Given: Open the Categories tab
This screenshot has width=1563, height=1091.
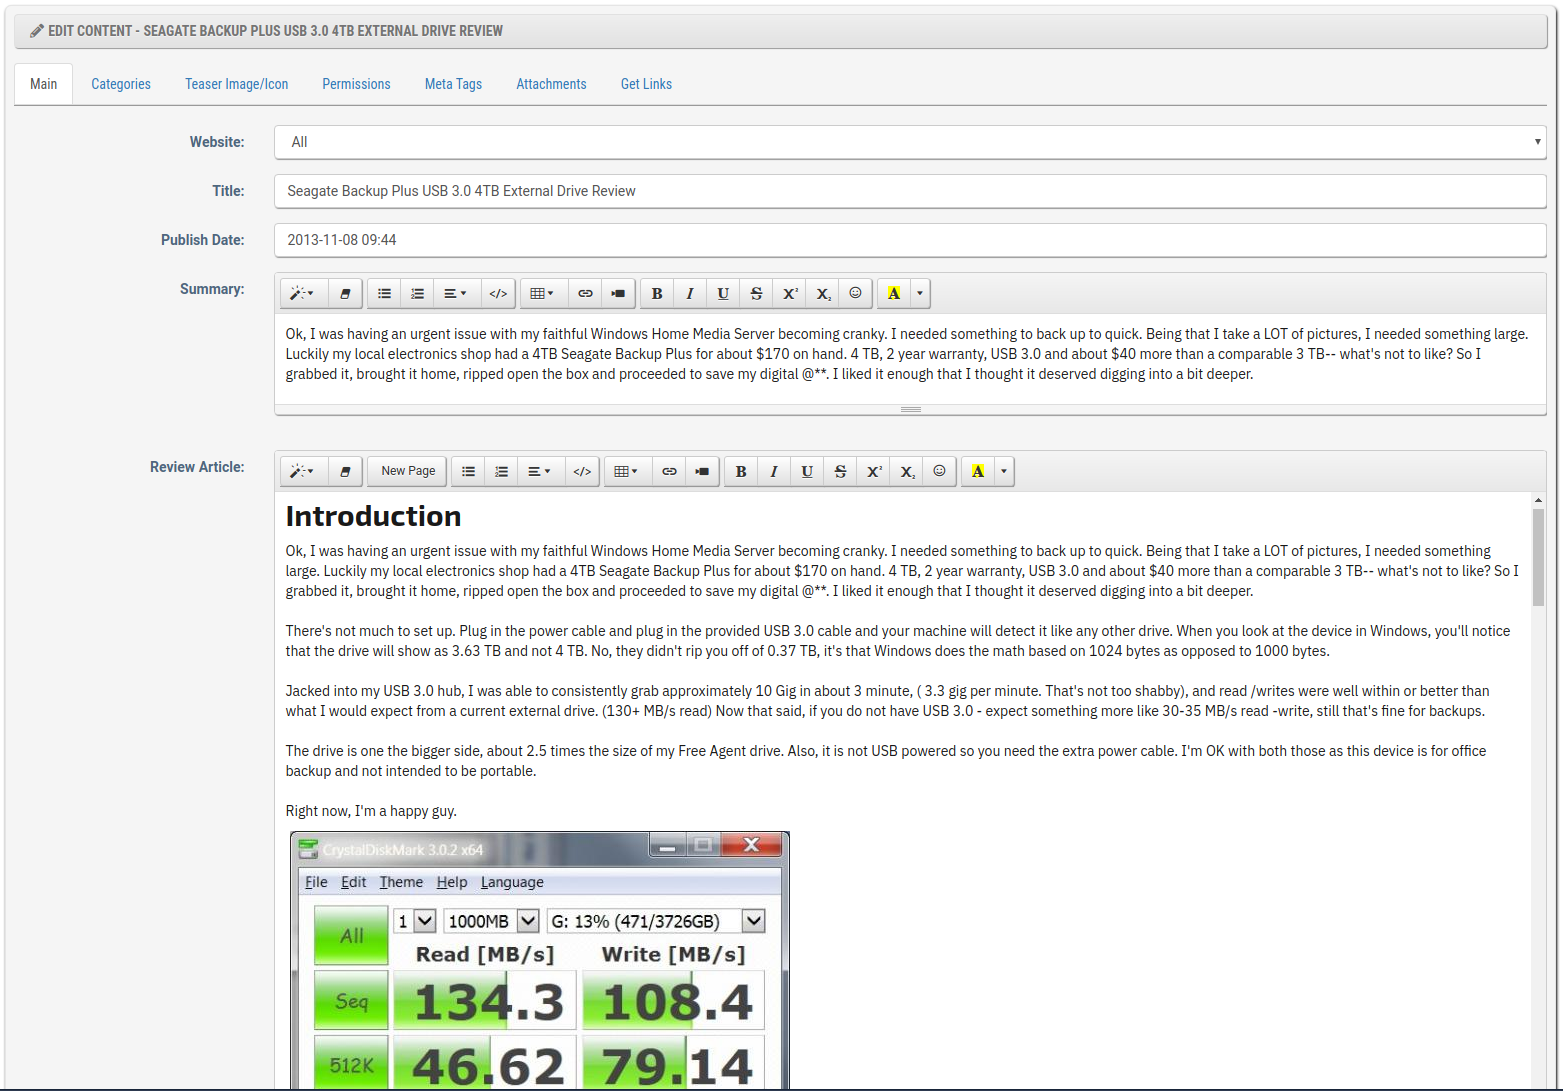Looking at the screenshot, I should coord(121,84).
